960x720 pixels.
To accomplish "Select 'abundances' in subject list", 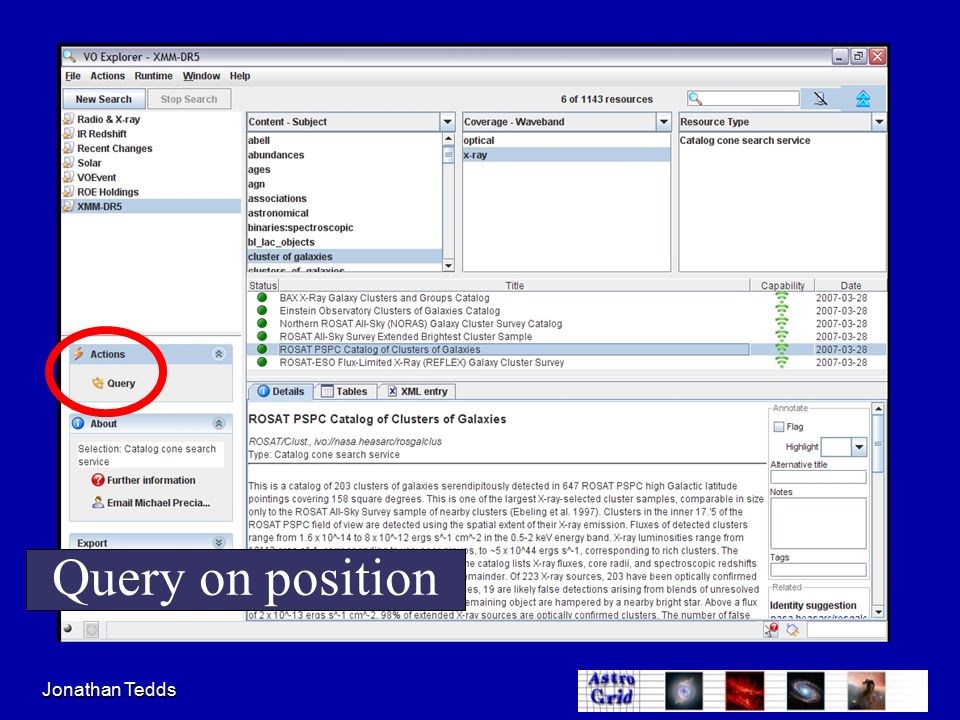I will 344,155.
